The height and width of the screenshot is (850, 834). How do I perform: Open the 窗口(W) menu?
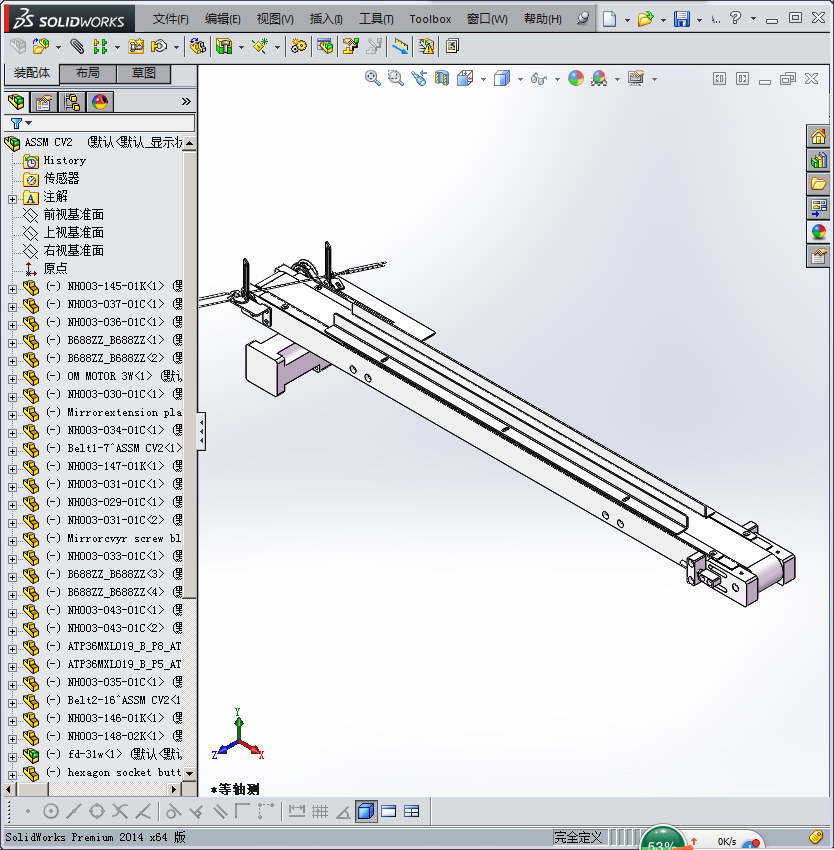pyautogui.click(x=487, y=19)
